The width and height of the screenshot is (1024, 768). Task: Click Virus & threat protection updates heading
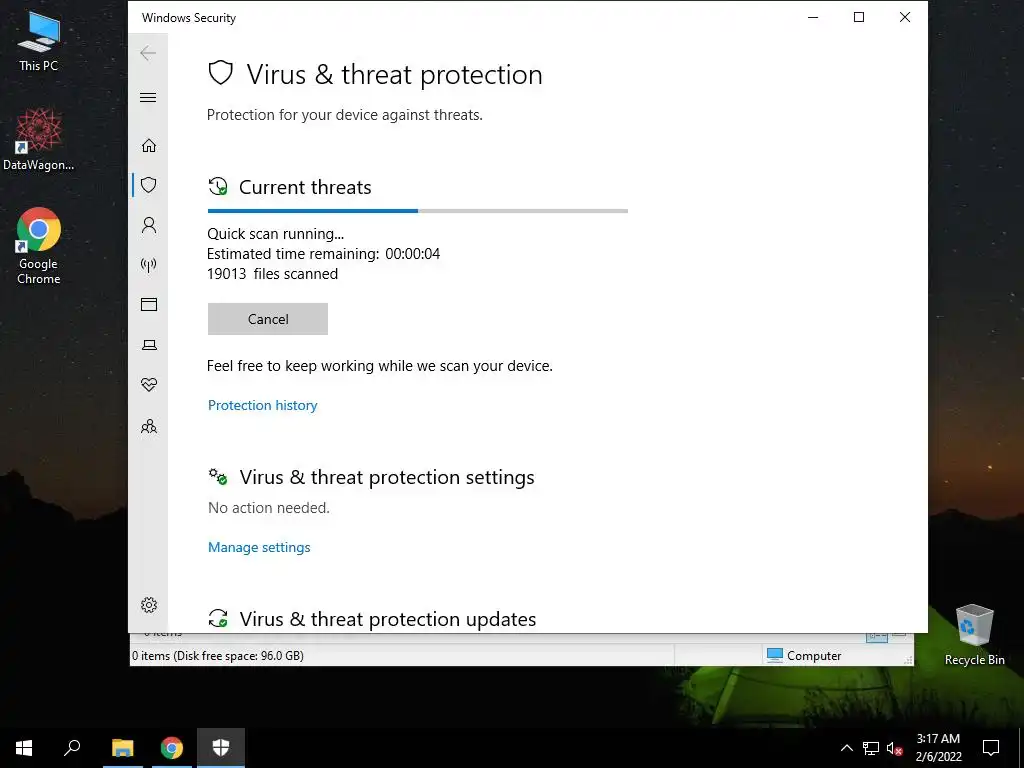[x=388, y=619]
